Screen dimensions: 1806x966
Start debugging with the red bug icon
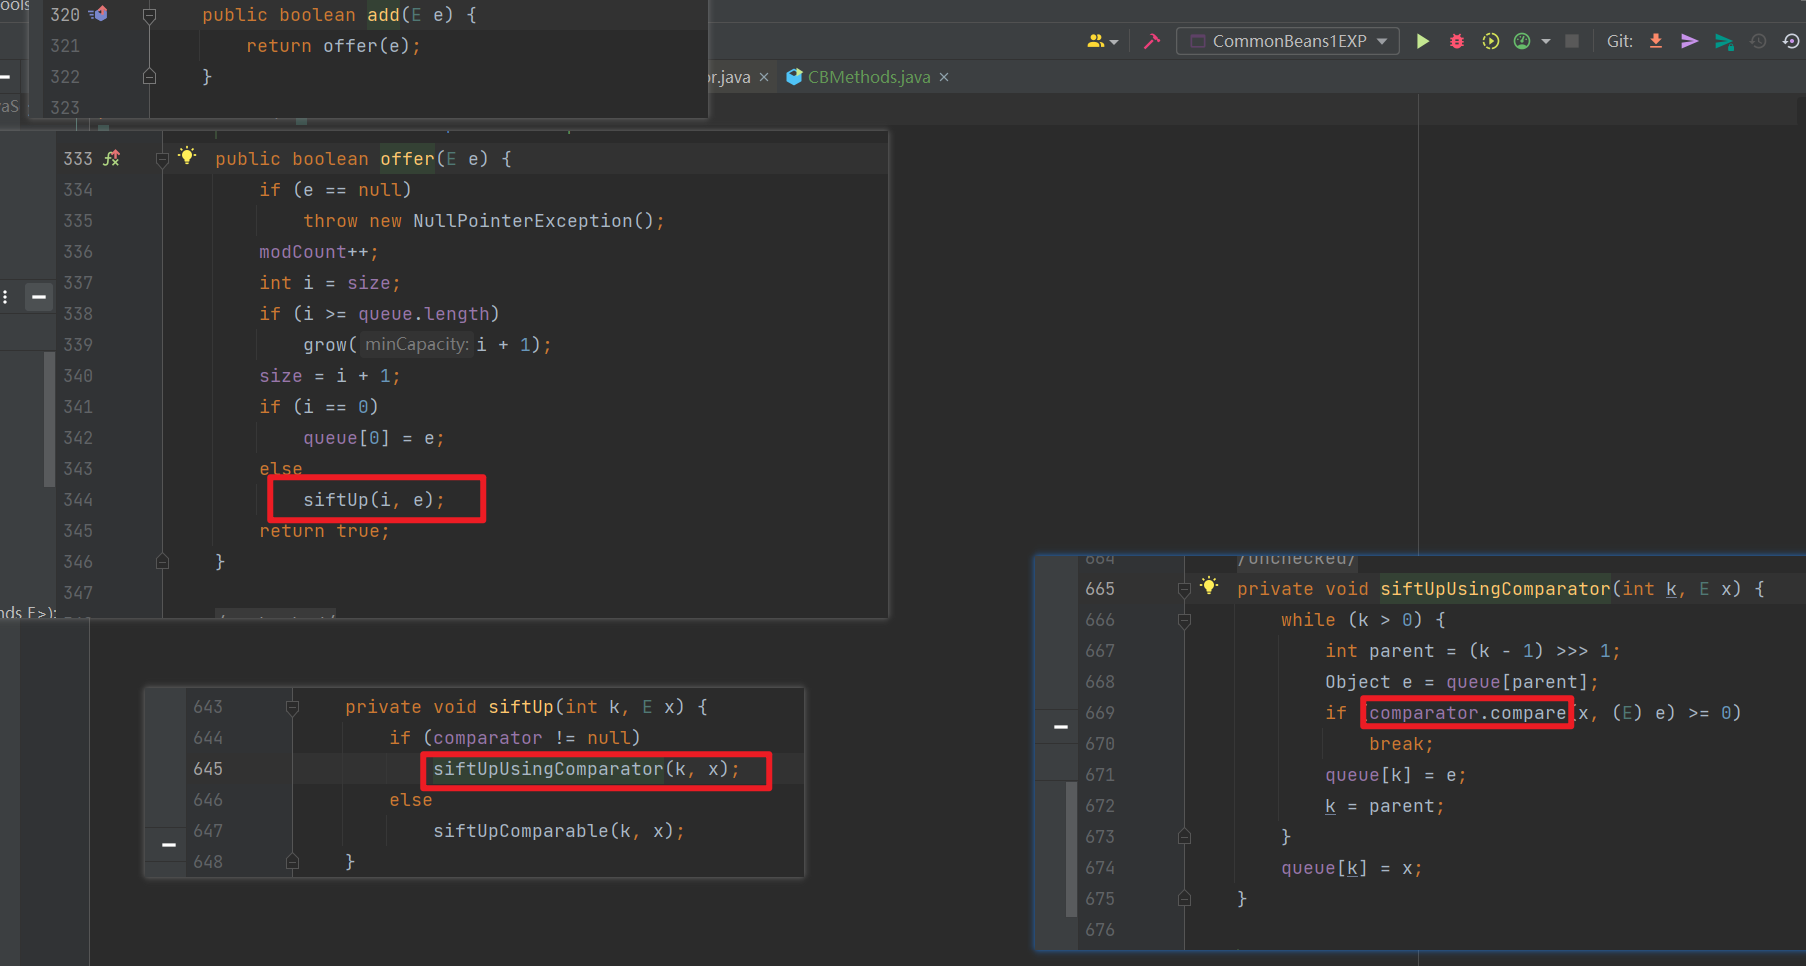(x=1457, y=41)
